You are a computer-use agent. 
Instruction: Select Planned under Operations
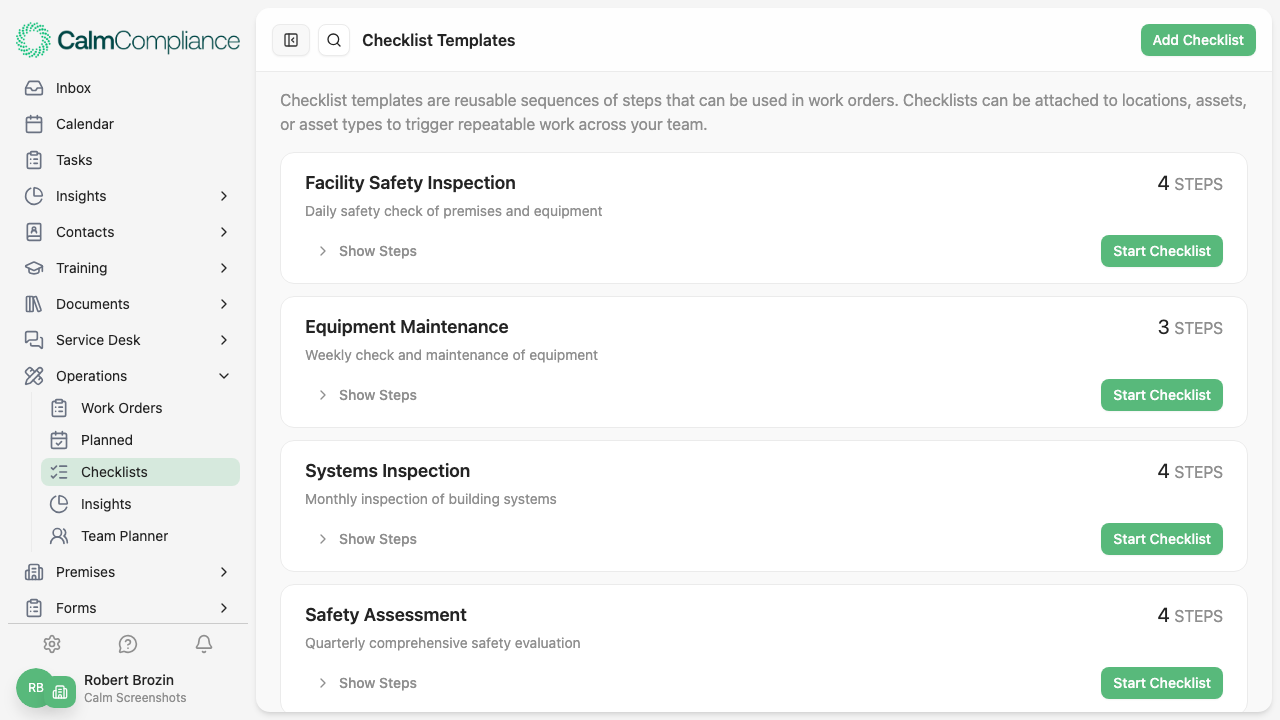[140, 440]
